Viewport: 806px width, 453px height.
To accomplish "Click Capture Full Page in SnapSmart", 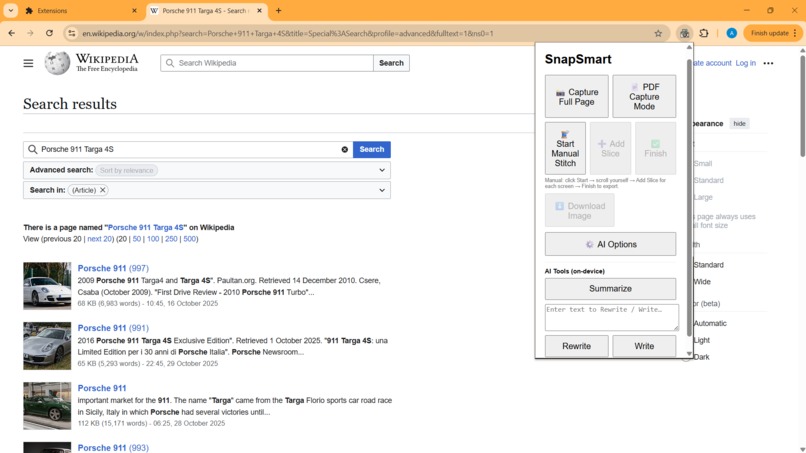I will click(577, 97).
